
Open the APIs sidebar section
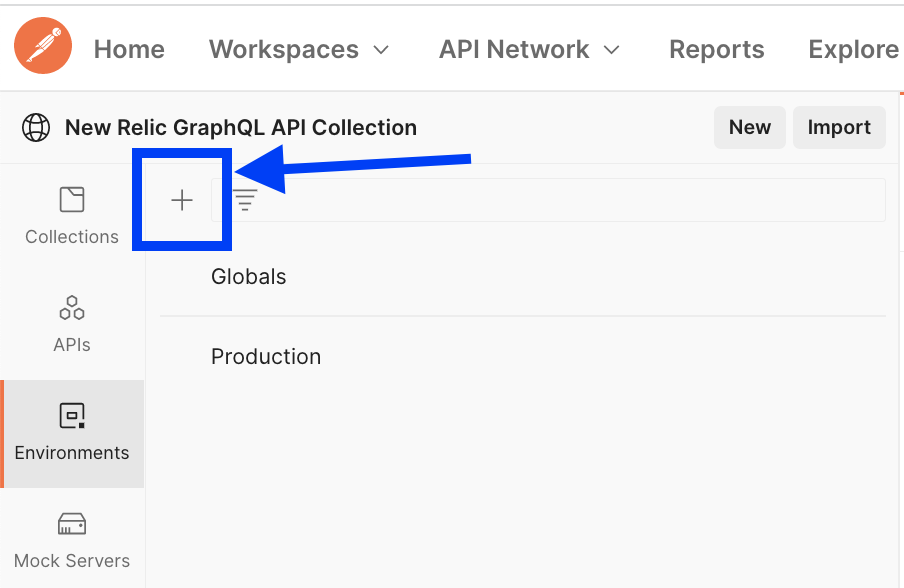(x=72, y=323)
